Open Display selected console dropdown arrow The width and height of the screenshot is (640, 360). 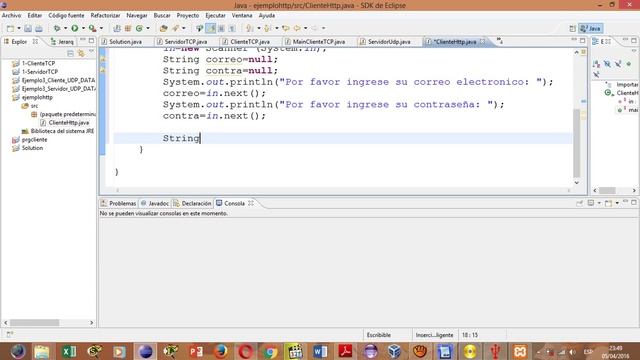599,203
